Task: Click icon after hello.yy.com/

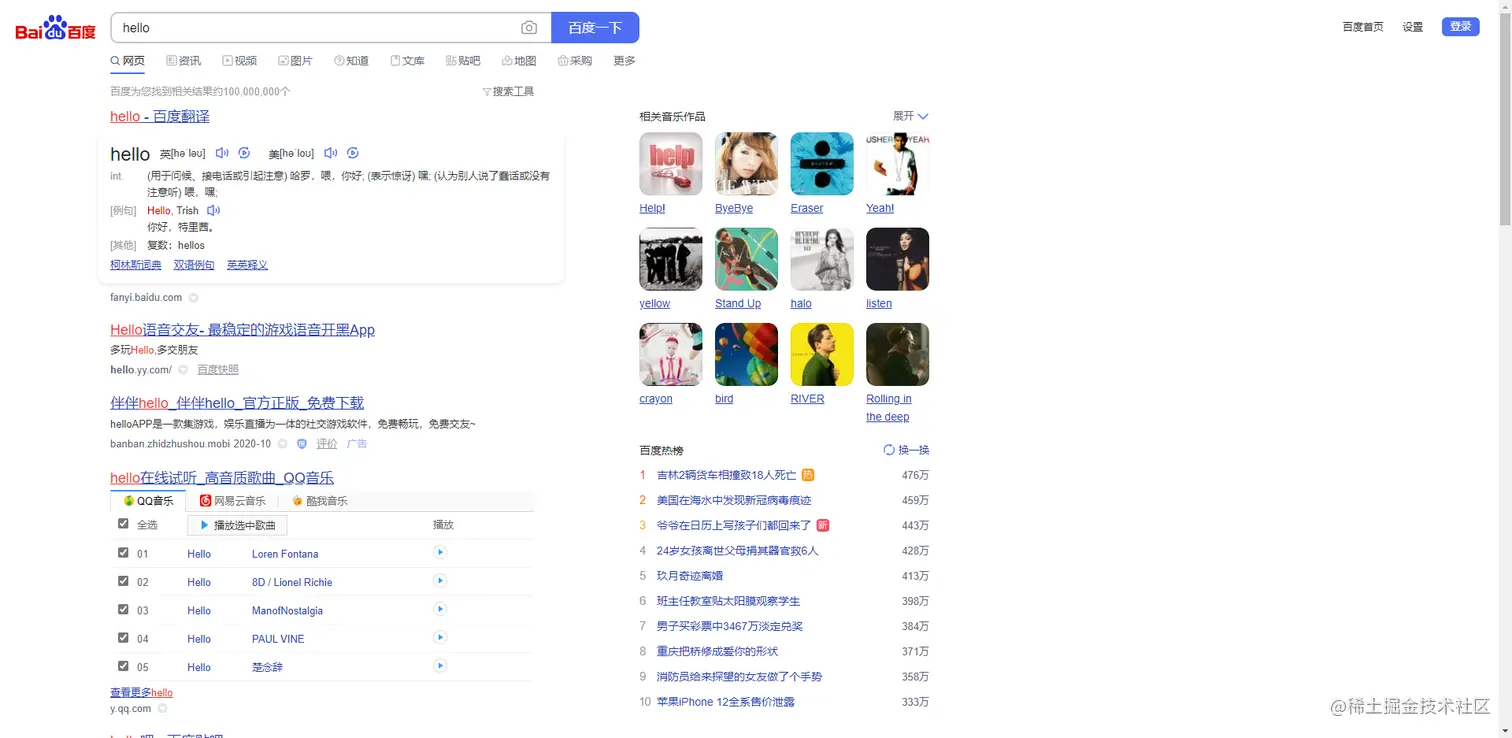Action: (x=183, y=370)
